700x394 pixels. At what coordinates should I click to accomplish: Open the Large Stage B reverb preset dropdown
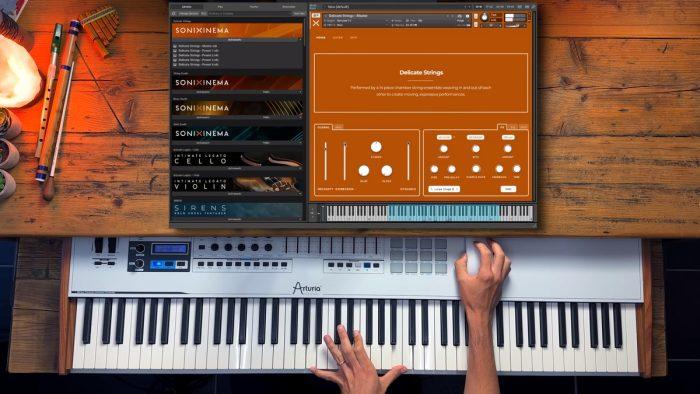coord(444,189)
